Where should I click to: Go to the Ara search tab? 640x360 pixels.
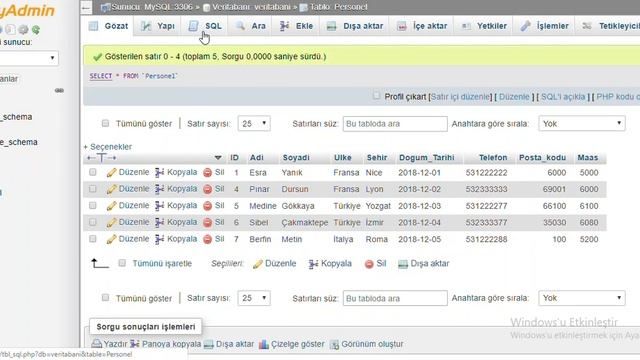251,26
